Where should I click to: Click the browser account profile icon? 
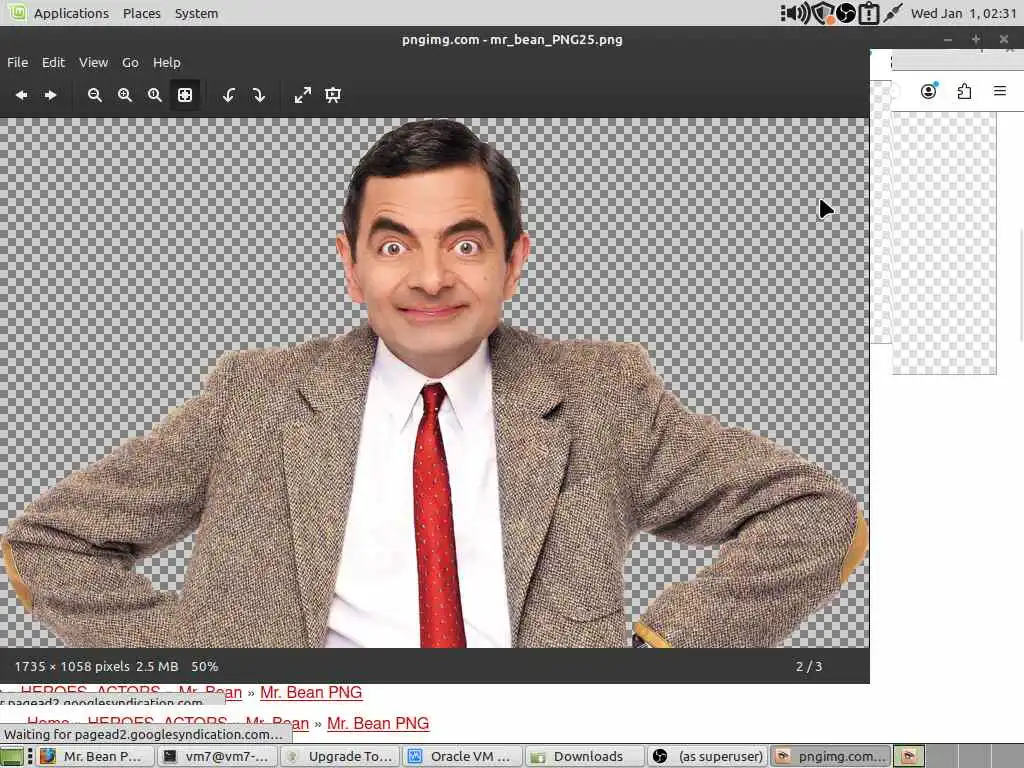pyautogui.click(x=928, y=91)
